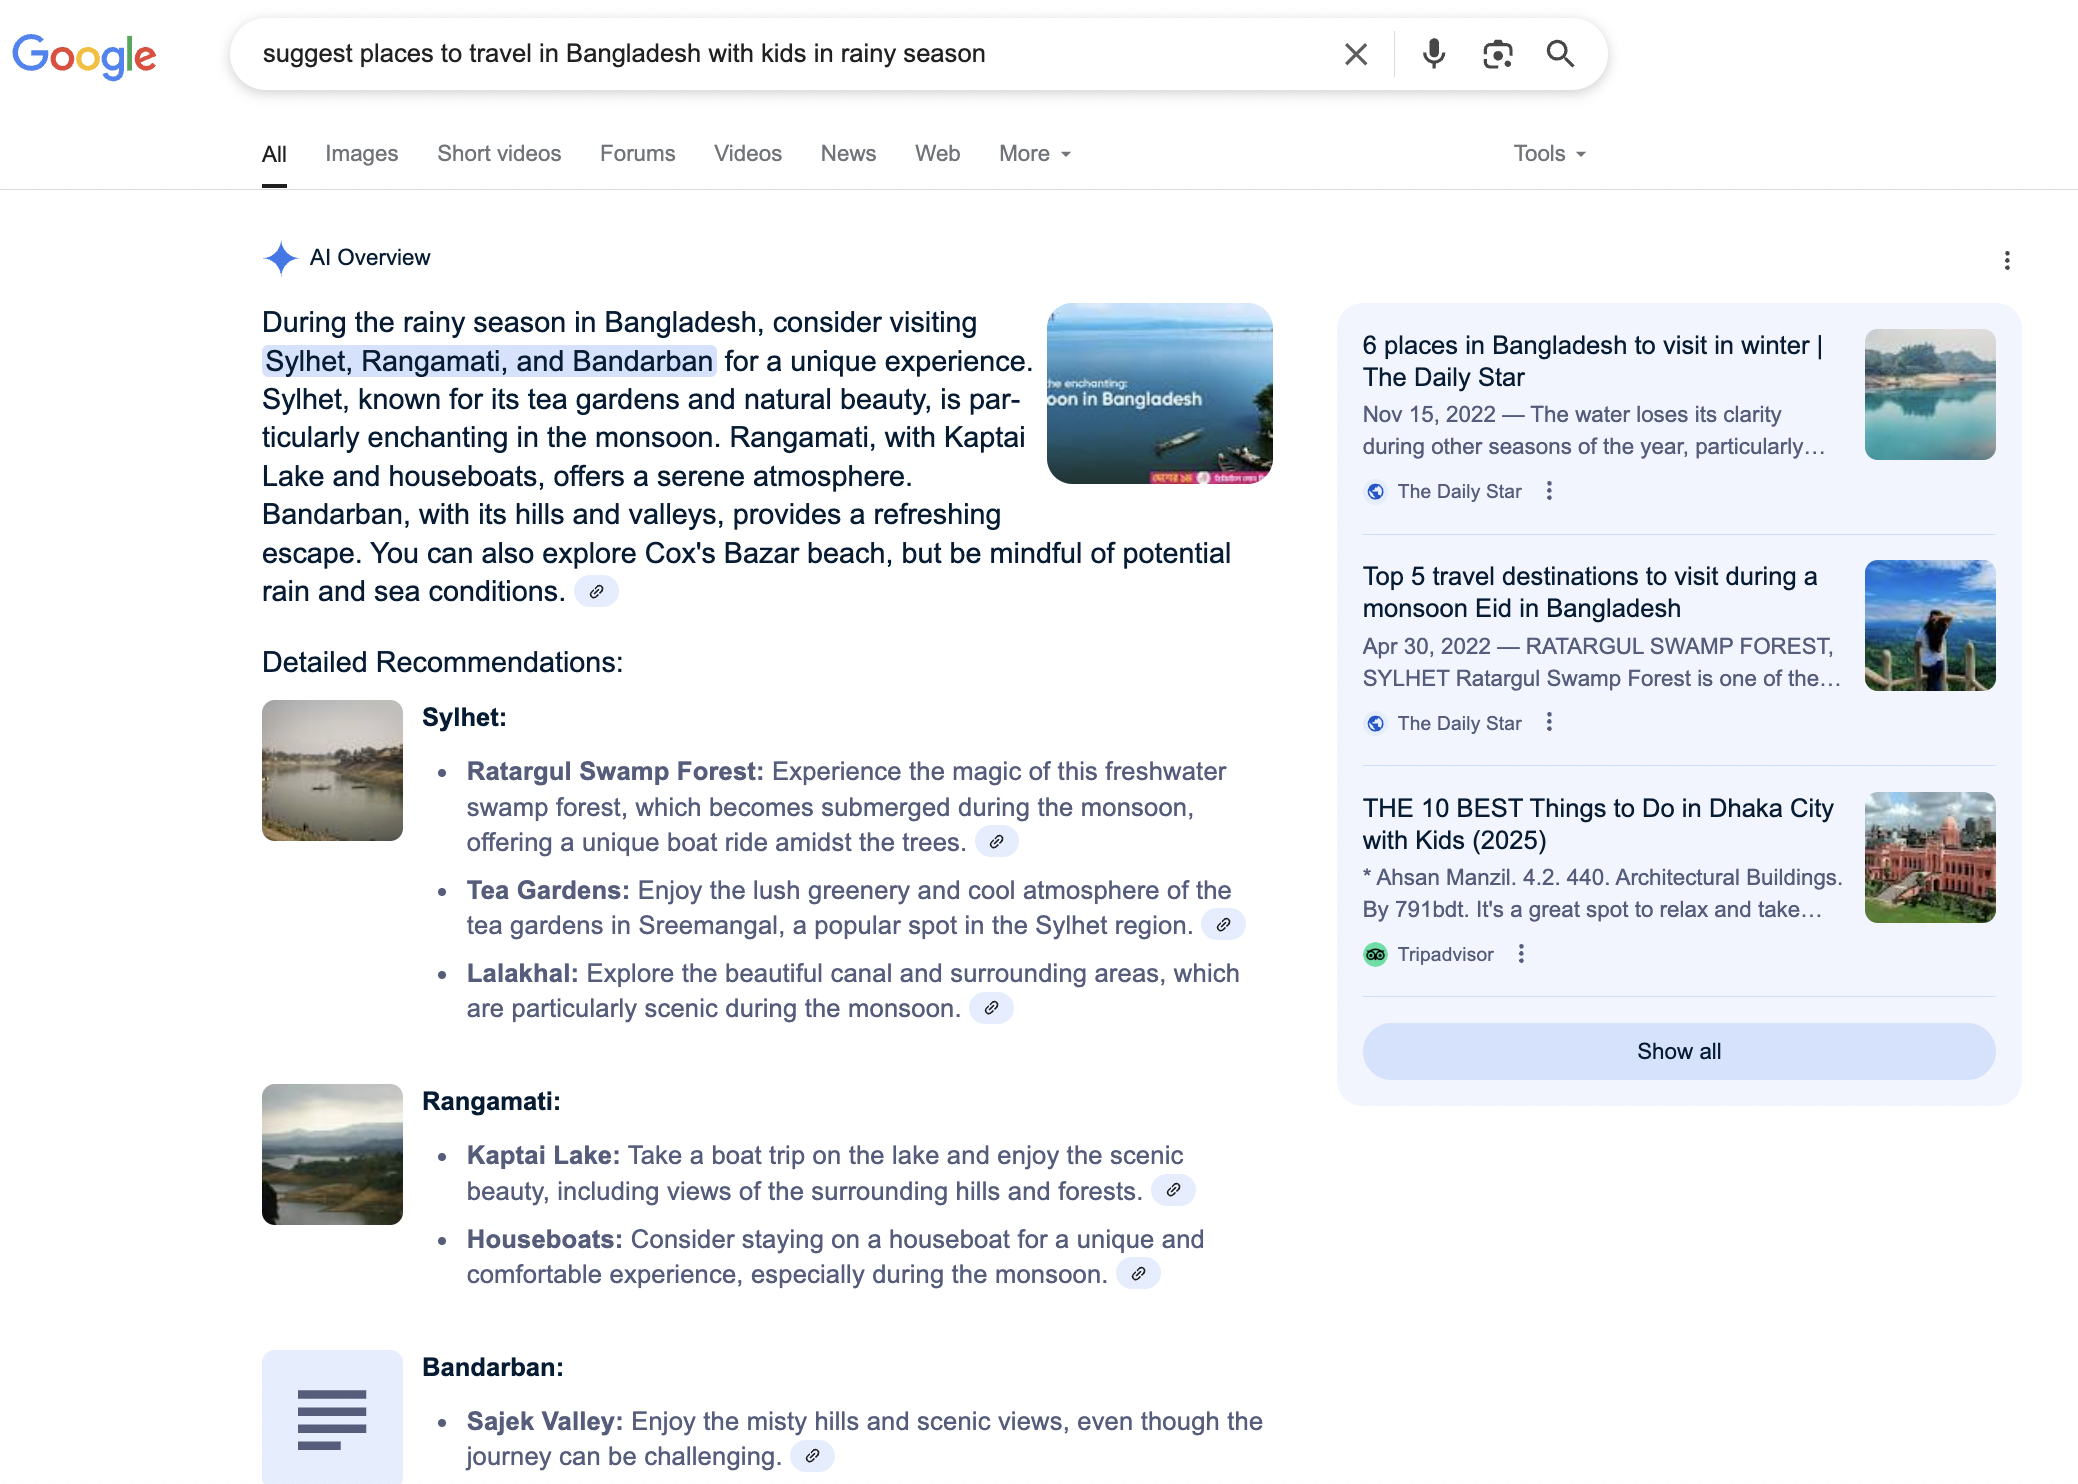
Task: Click the 'Bandarban:' section heading
Action: coord(492,1367)
